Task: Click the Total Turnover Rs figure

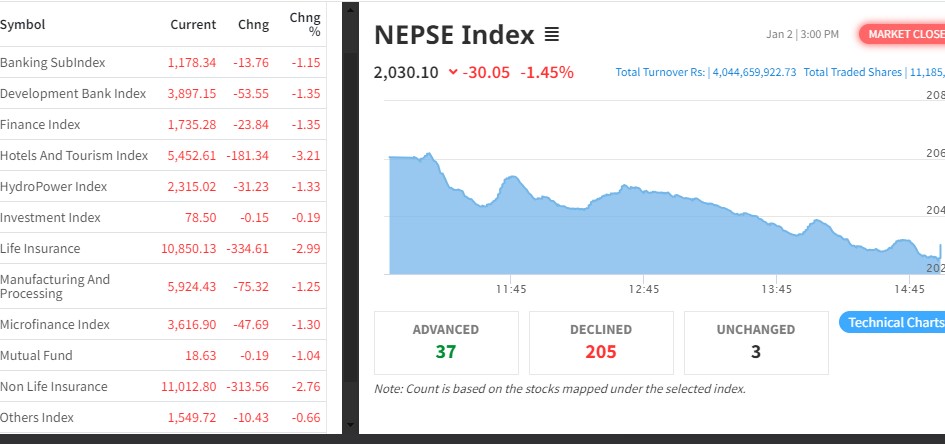Action: (x=706, y=72)
